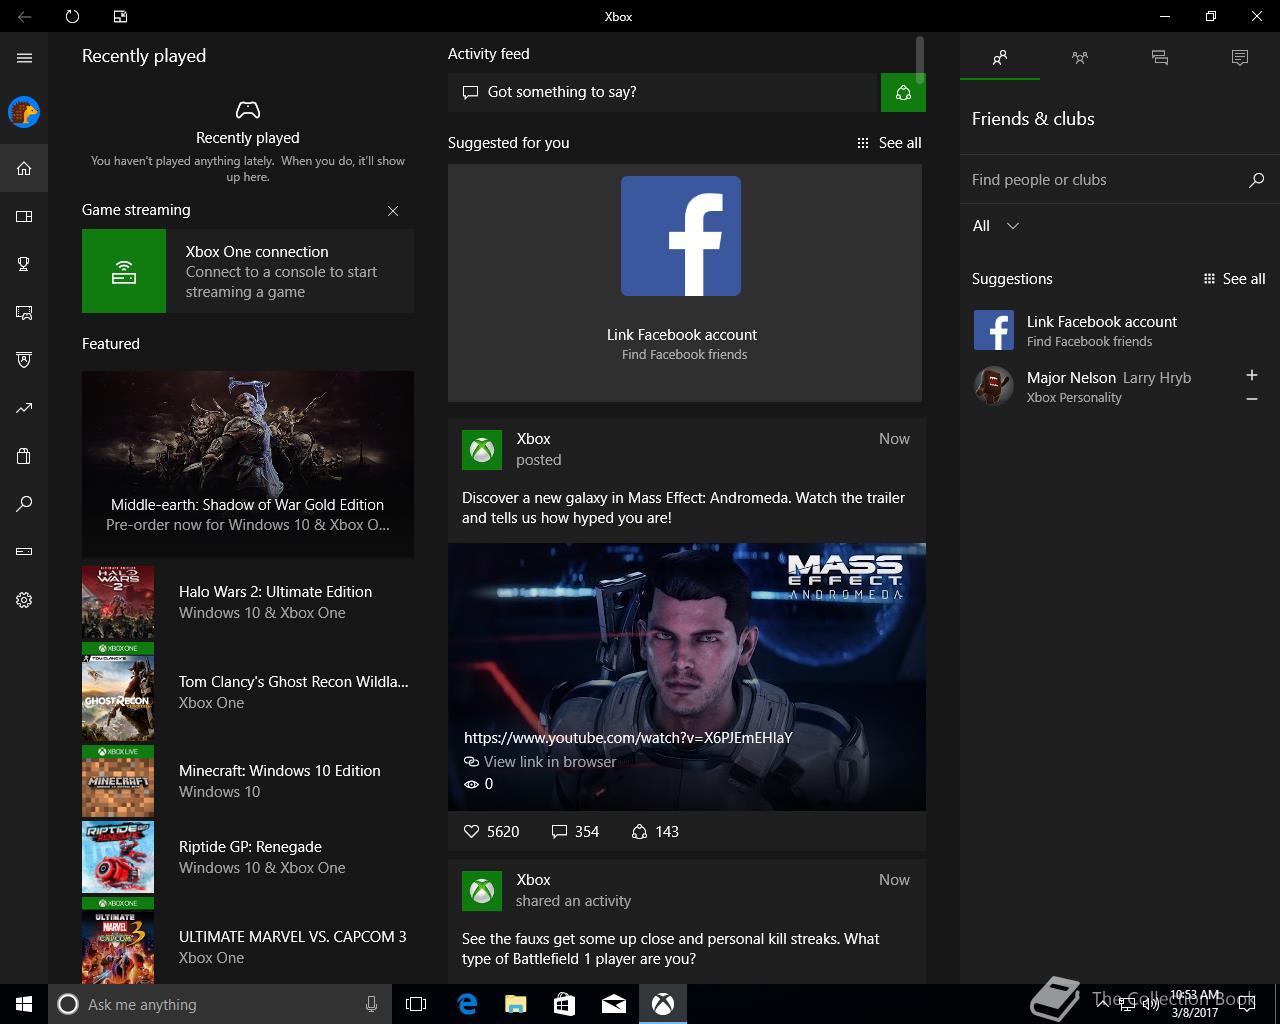
Task: See all in Suggested for you
Action: (889, 143)
